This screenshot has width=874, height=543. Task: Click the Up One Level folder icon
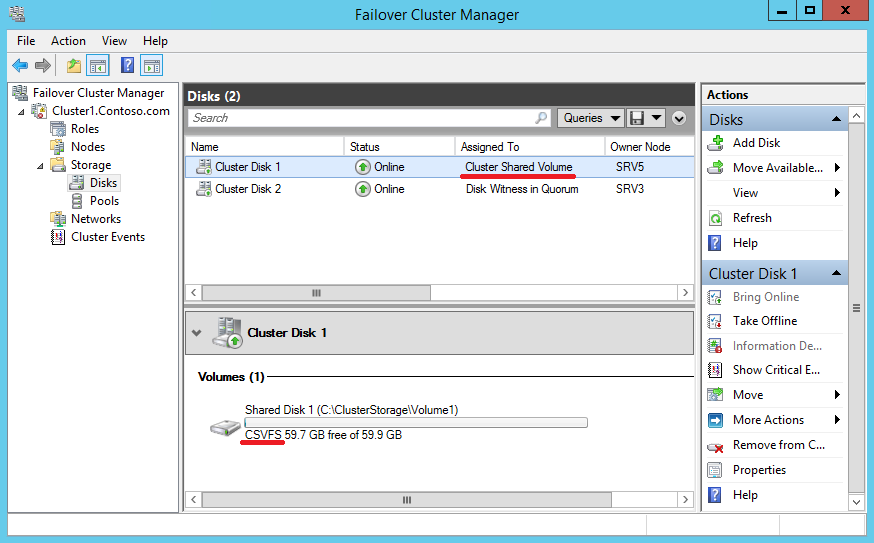(73, 66)
